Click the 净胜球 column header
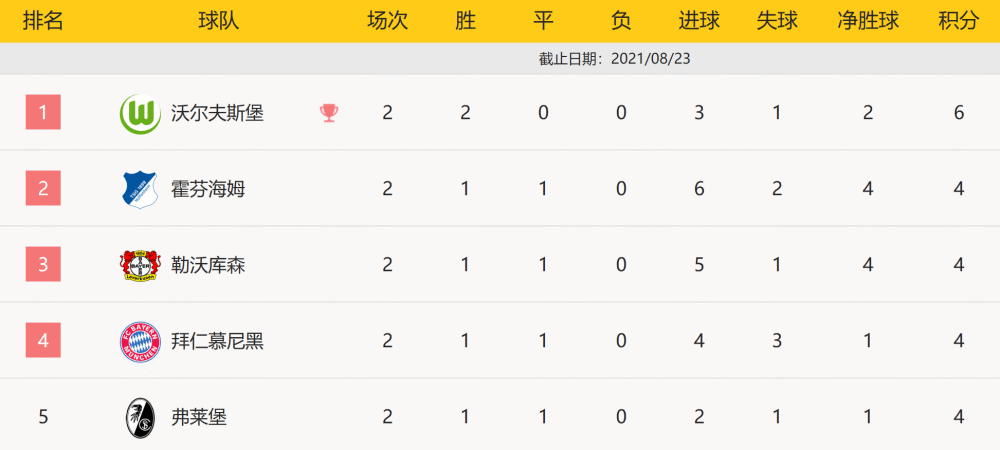 [x=868, y=21]
